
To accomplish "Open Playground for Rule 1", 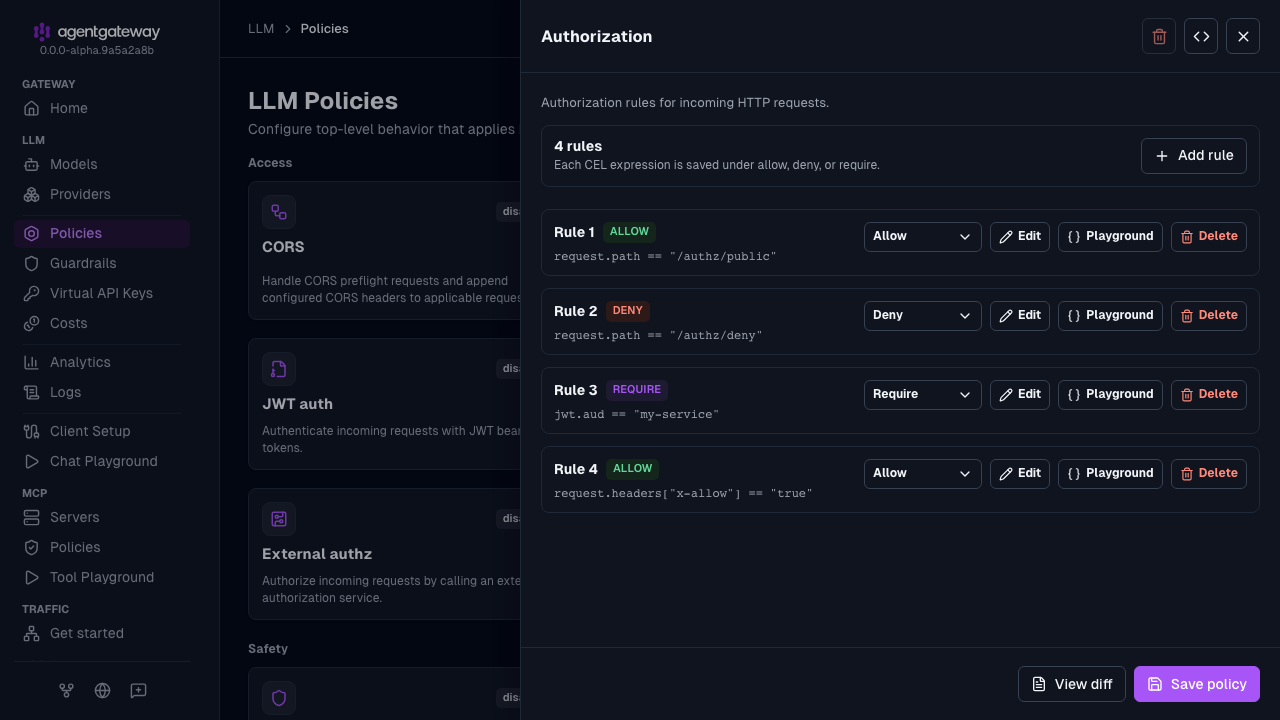I will tap(1110, 237).
